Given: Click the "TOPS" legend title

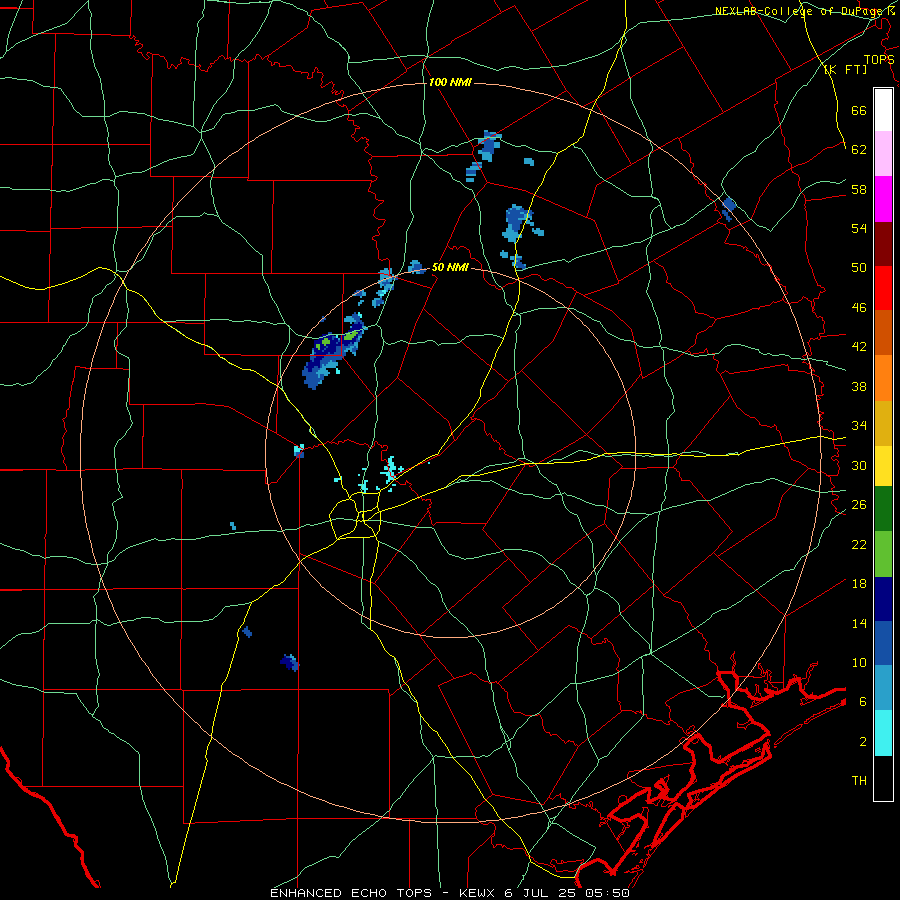Looking at the screenshot, I should tap(879, 59).
